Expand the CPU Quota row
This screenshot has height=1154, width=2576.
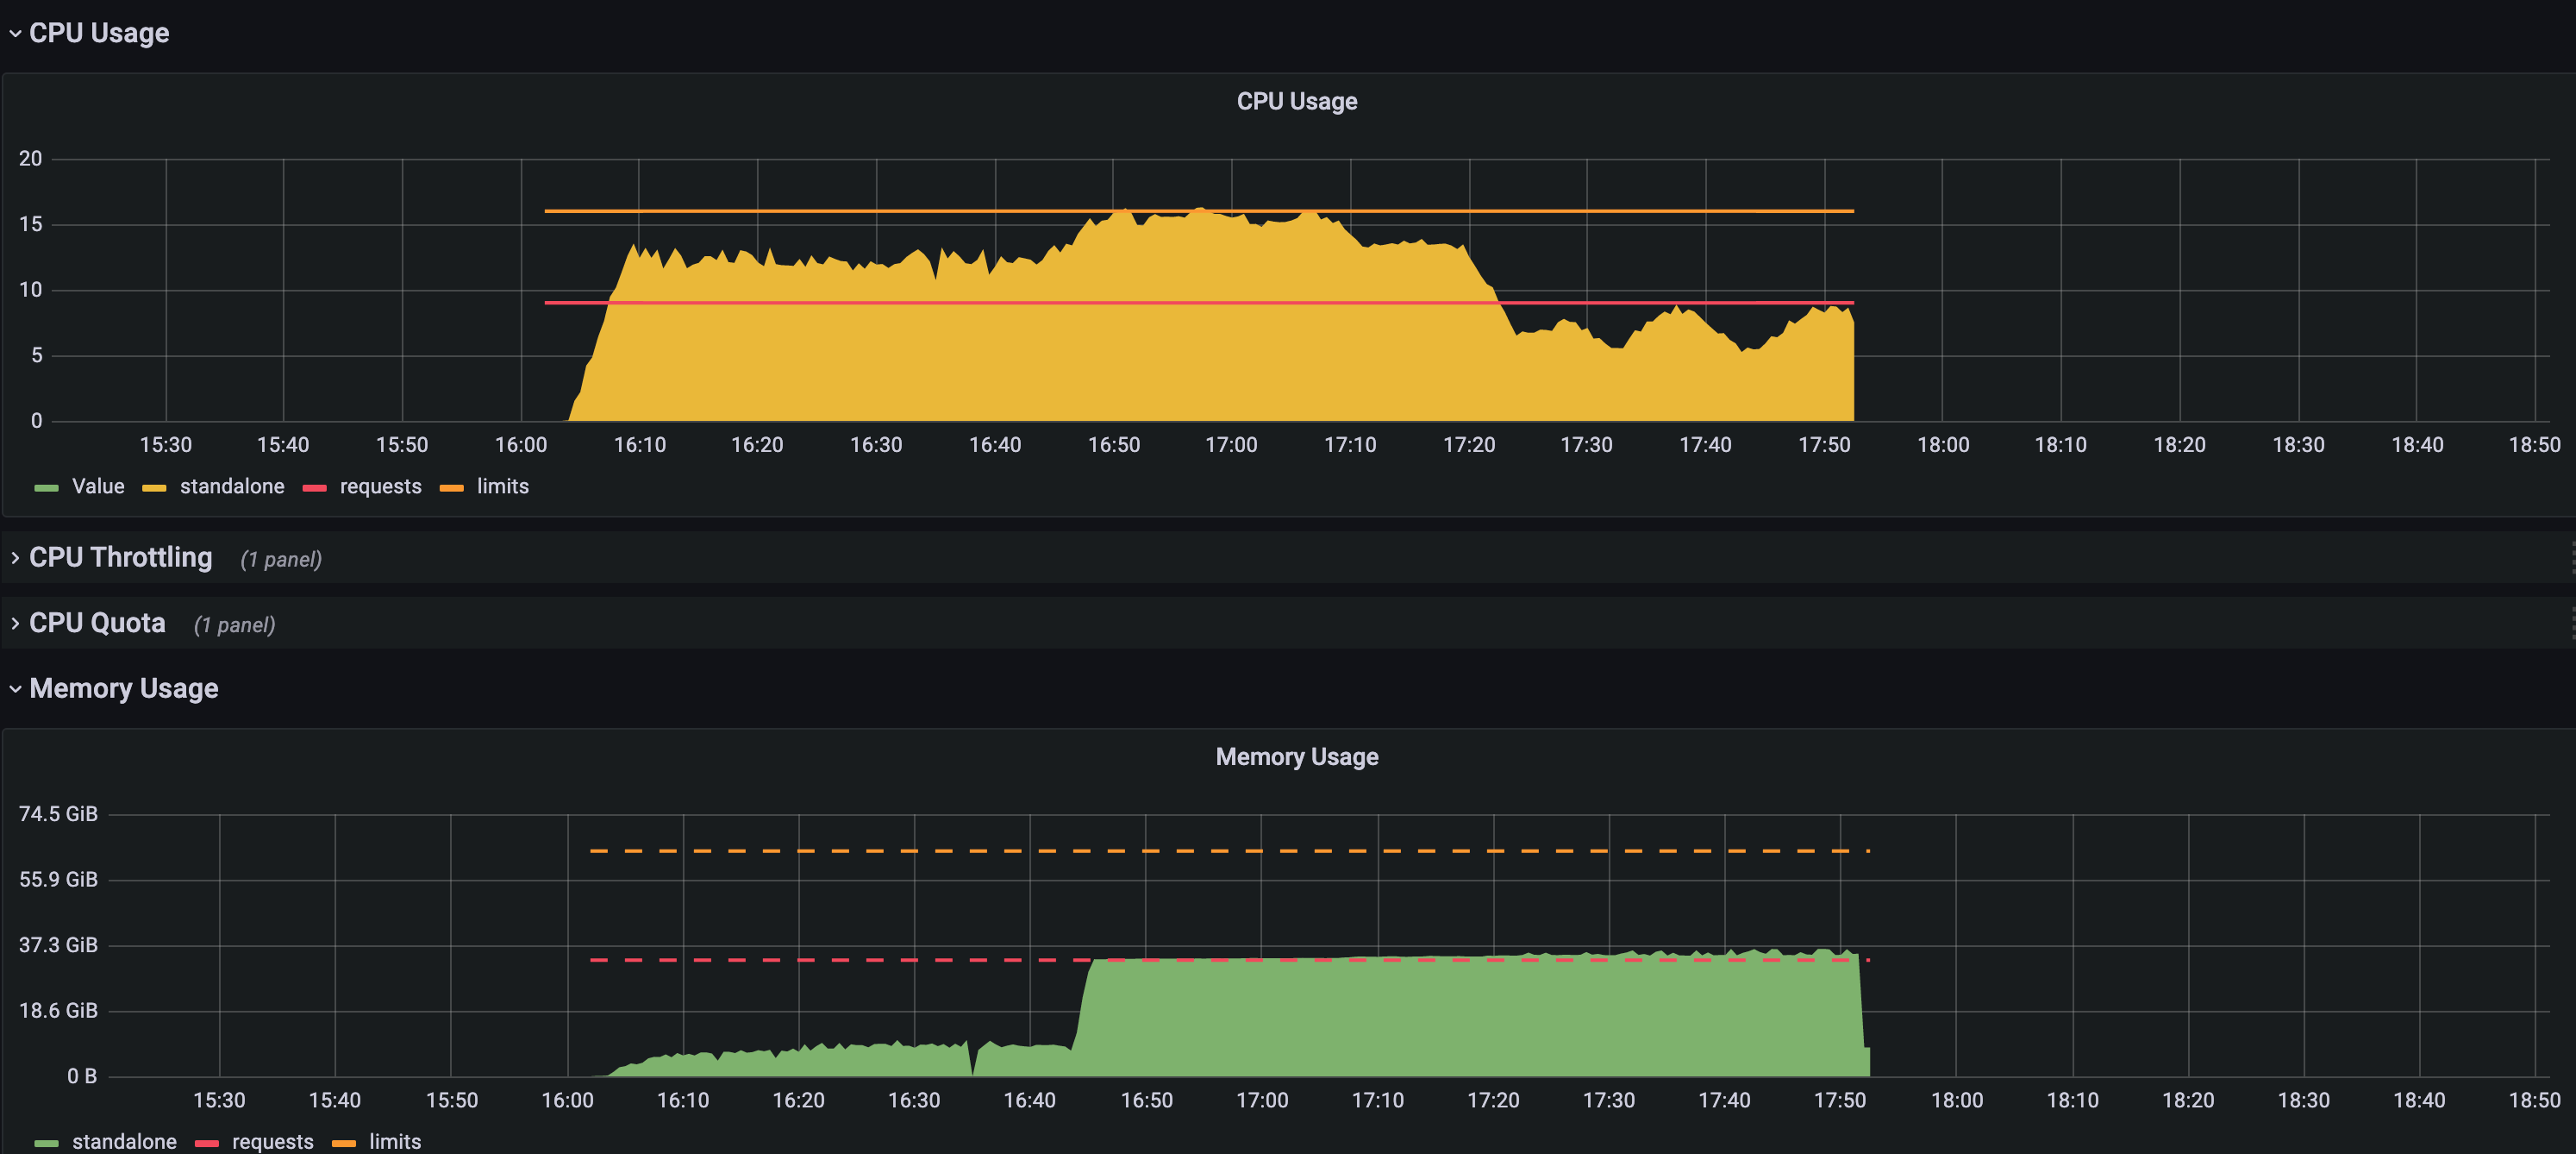click(x=97, y=622)
